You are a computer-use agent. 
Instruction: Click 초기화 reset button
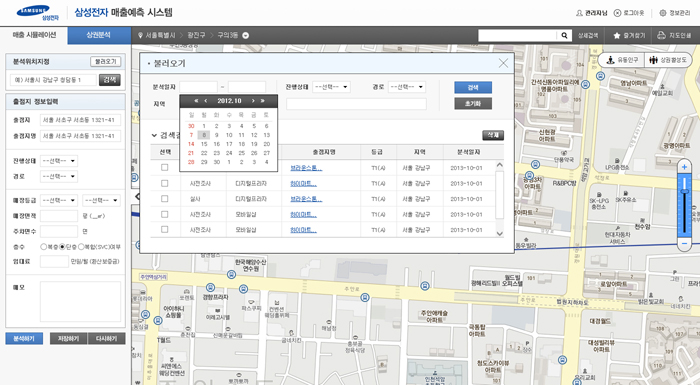473,104
